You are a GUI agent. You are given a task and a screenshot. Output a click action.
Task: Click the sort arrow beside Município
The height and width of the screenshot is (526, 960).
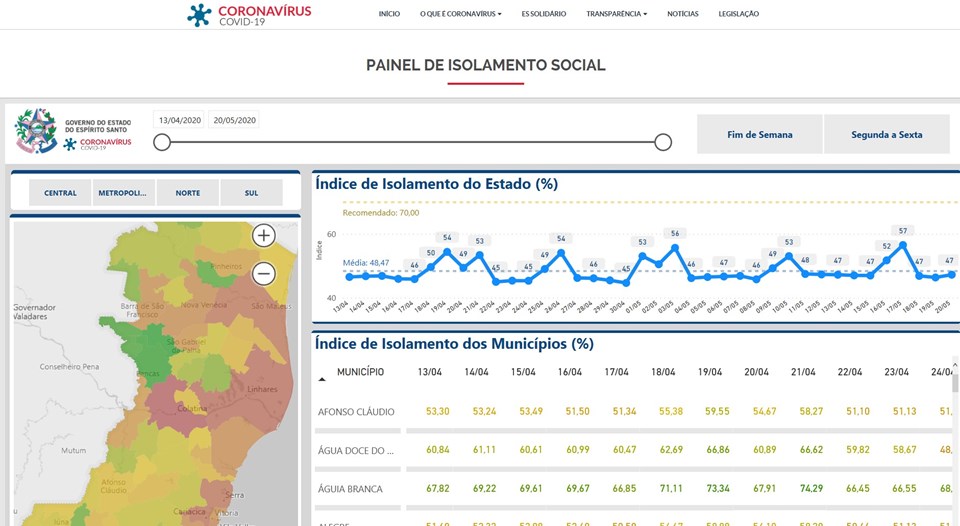(322, 380)
